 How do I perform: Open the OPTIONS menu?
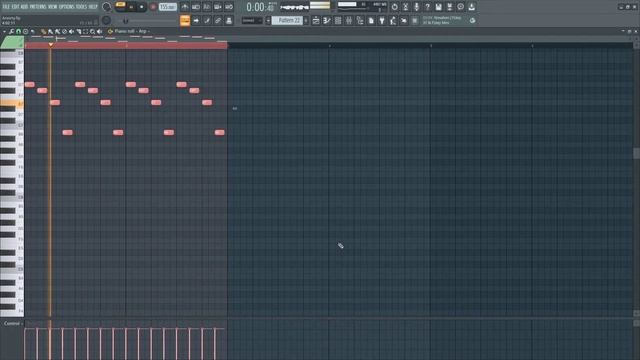(67, 7)
